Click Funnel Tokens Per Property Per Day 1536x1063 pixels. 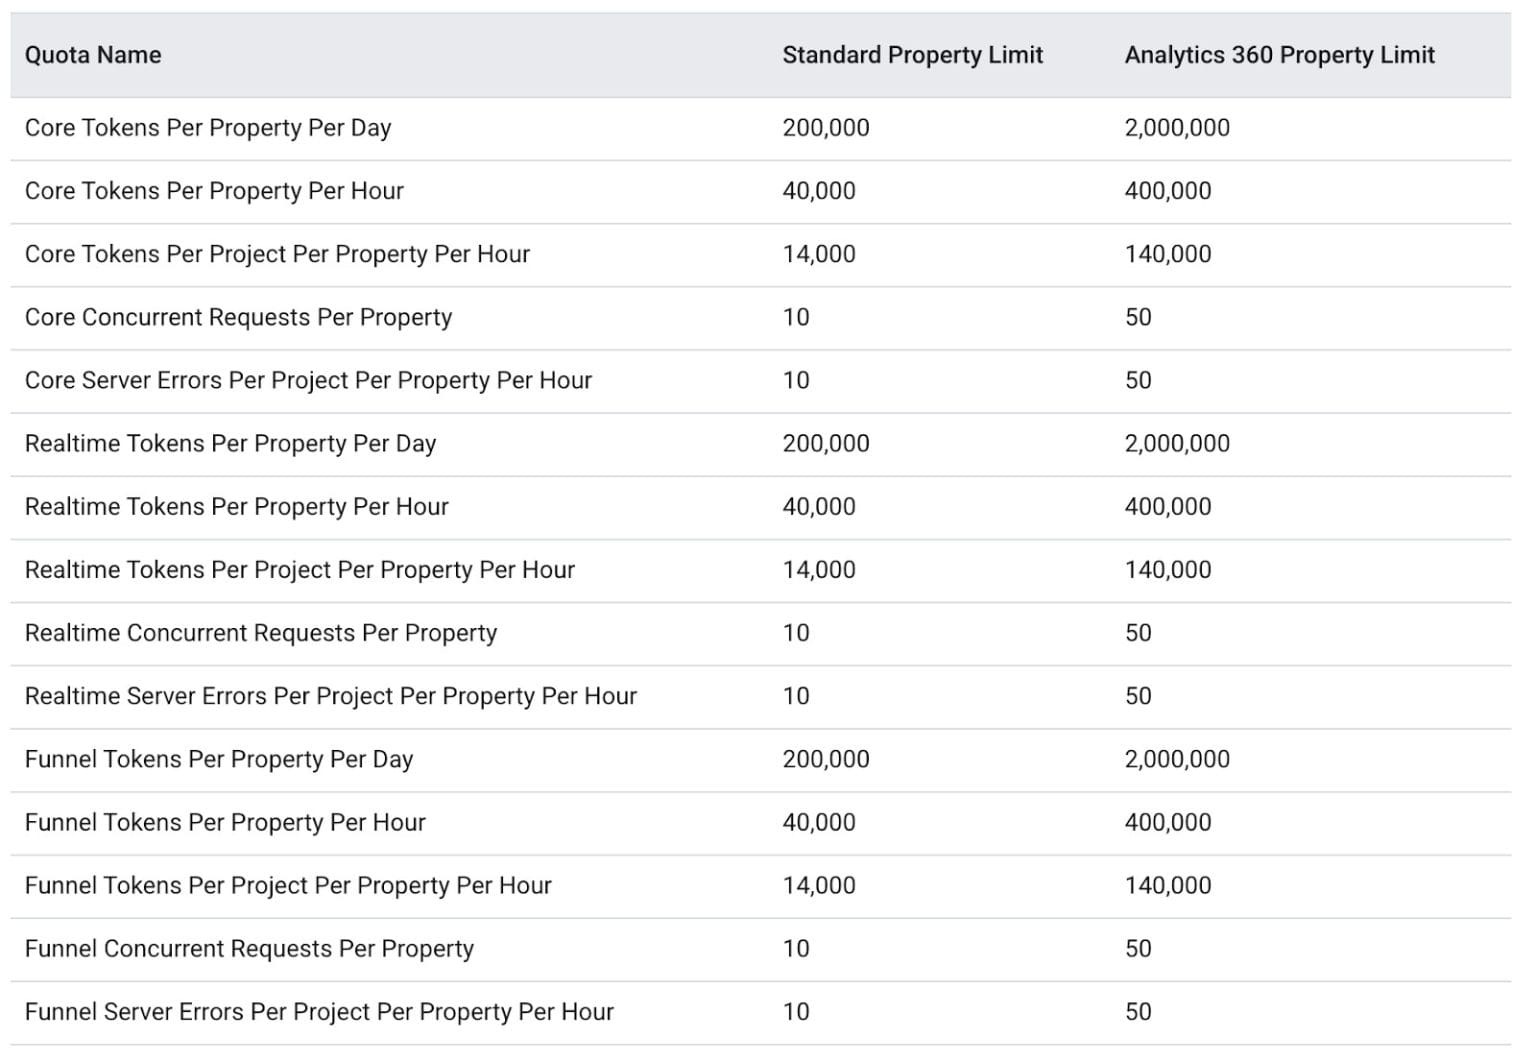[x=219, y=759]
